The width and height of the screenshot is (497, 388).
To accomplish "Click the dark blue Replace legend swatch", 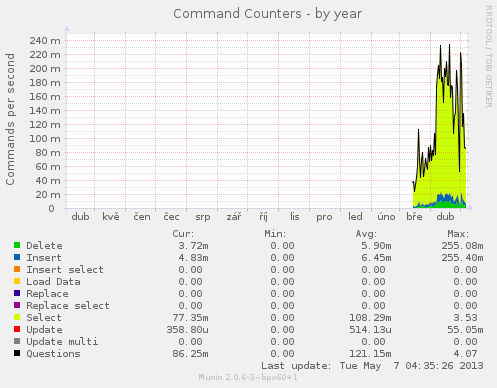I will coord(17,293).
